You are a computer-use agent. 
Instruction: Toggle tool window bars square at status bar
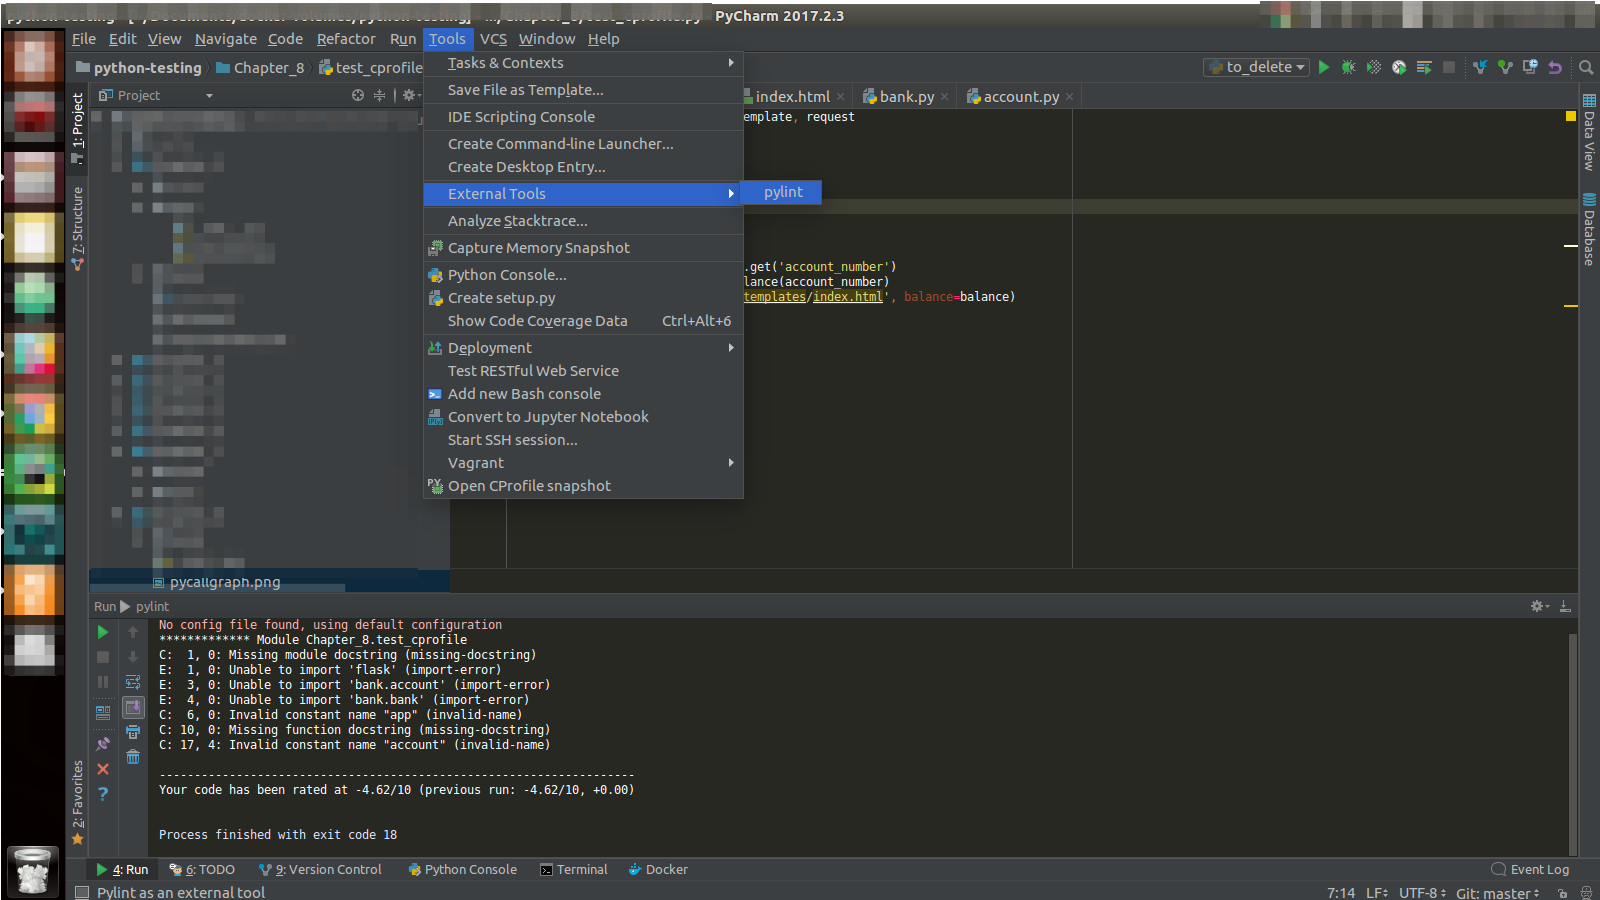coord(82,892)
